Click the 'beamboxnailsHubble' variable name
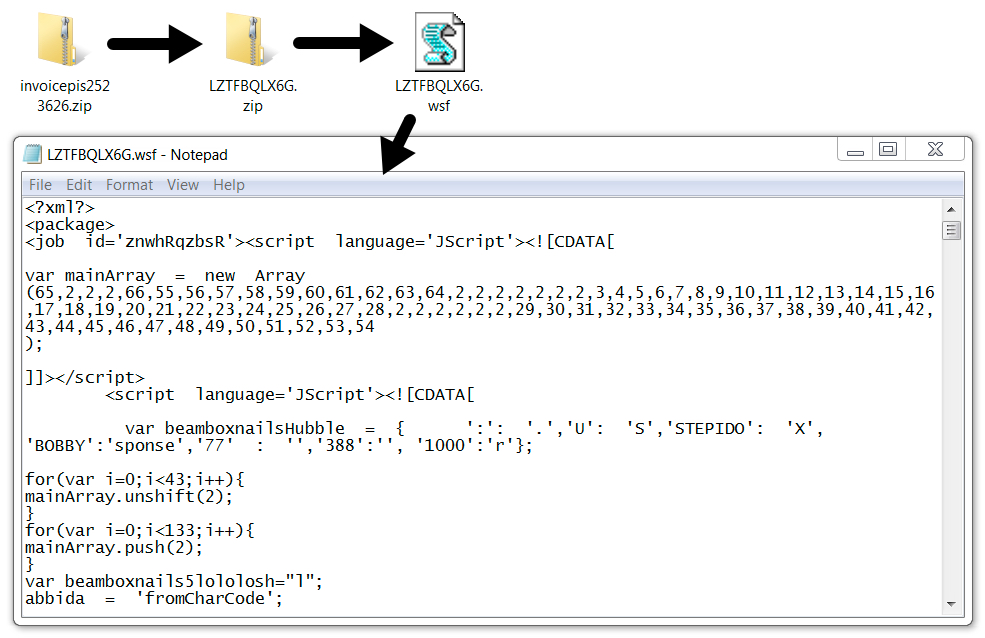 pos(255,428)
